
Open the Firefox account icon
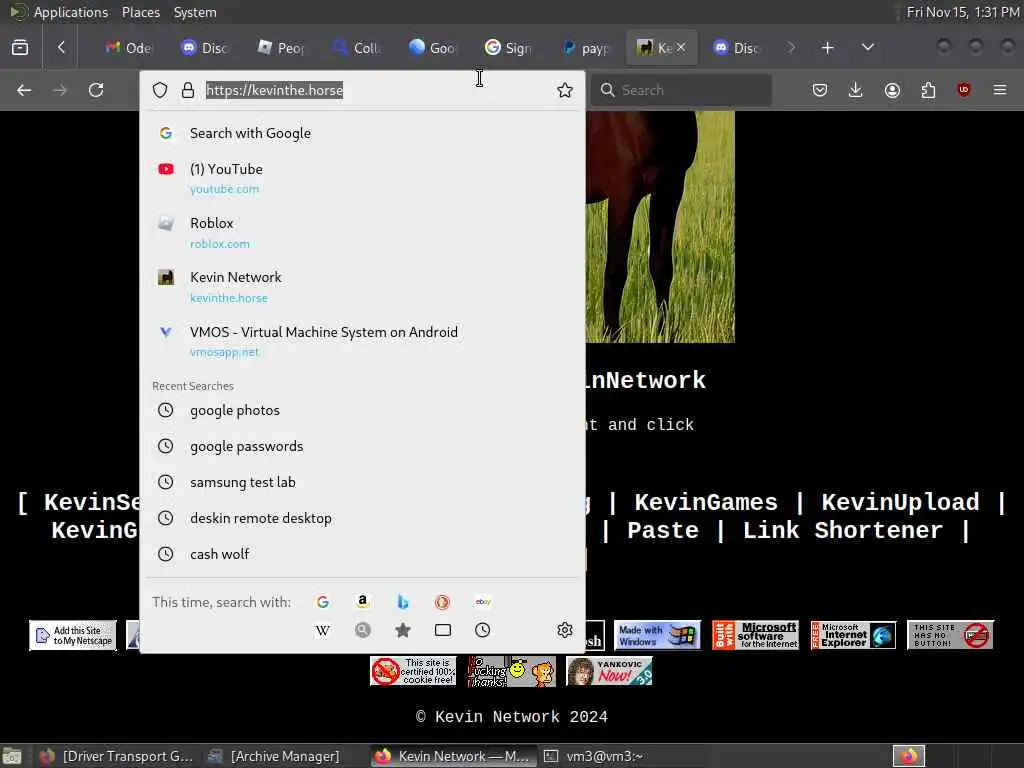[892, 90]
